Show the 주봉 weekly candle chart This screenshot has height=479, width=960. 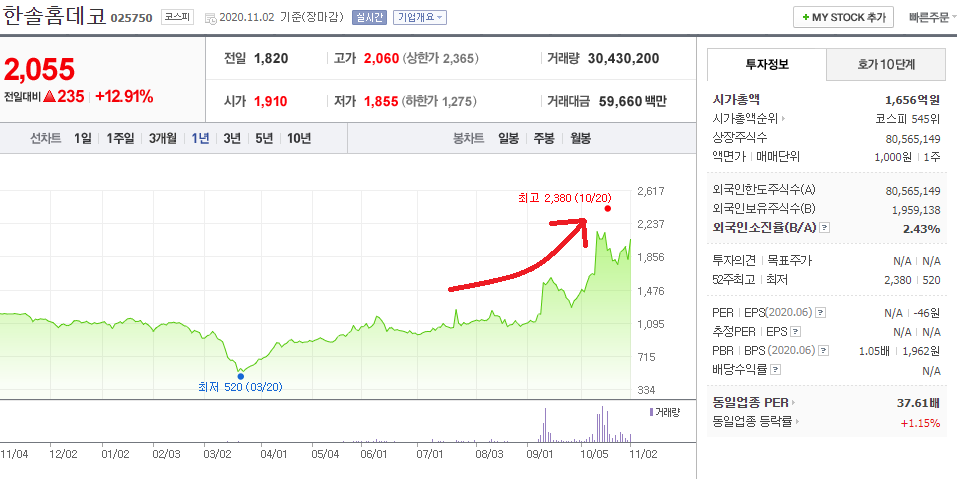544,138
